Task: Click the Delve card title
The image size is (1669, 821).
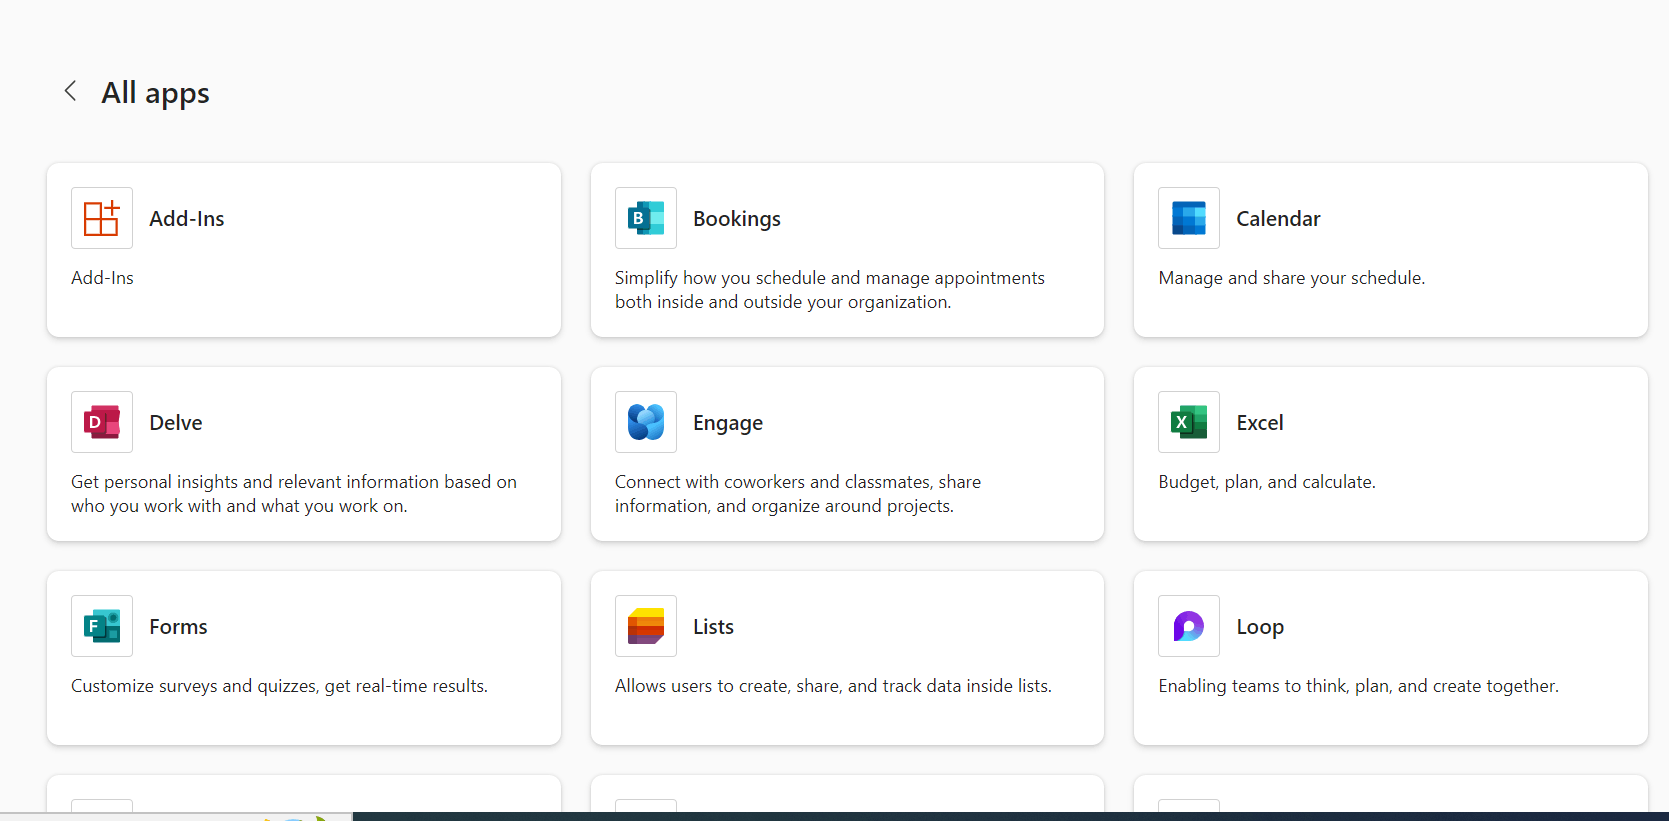Action: (x=176, y=423)
